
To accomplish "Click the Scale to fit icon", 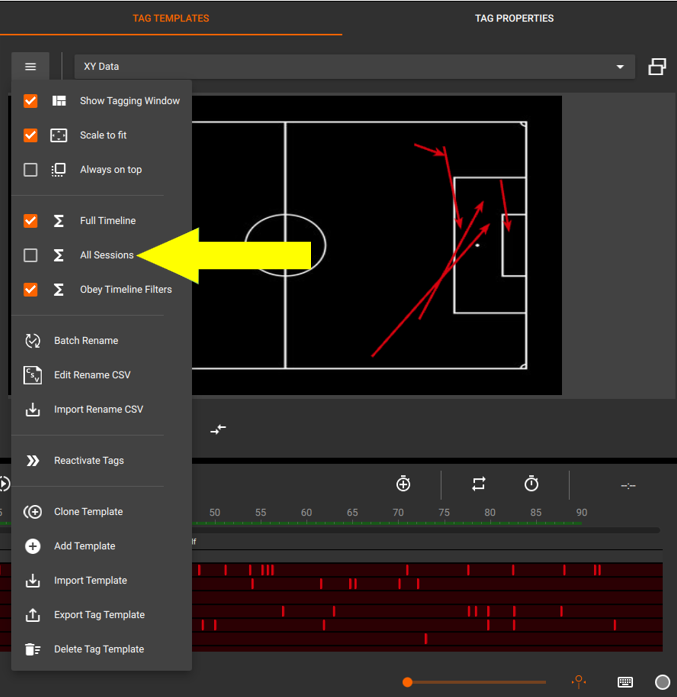I will (x=59, y=135).
